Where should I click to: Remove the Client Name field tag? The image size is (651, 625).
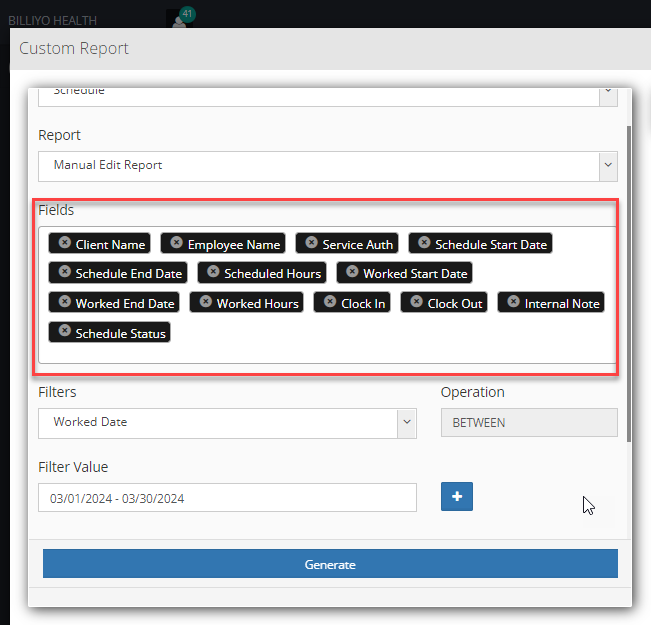(x=64, y=242)
